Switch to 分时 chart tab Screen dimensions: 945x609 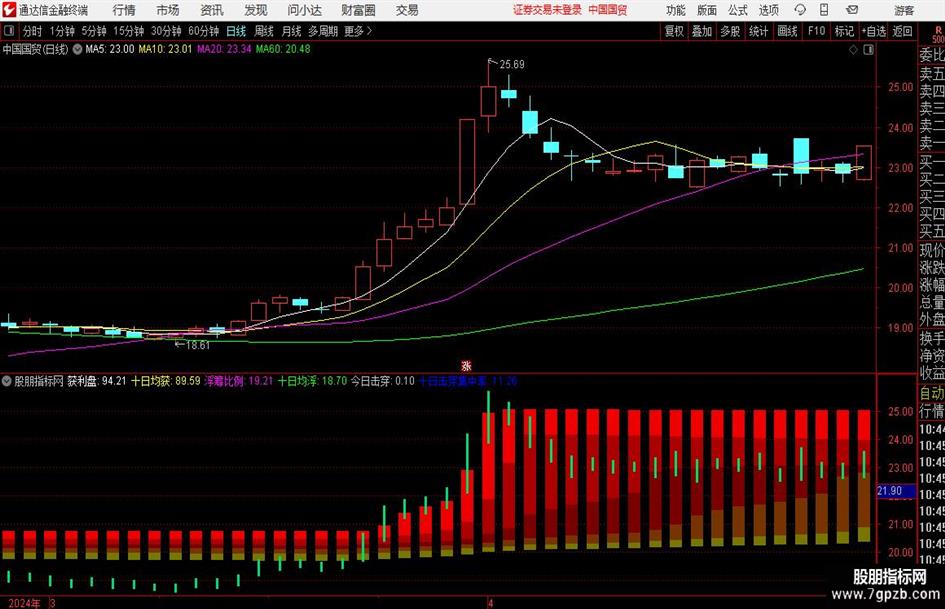point(33,31)
